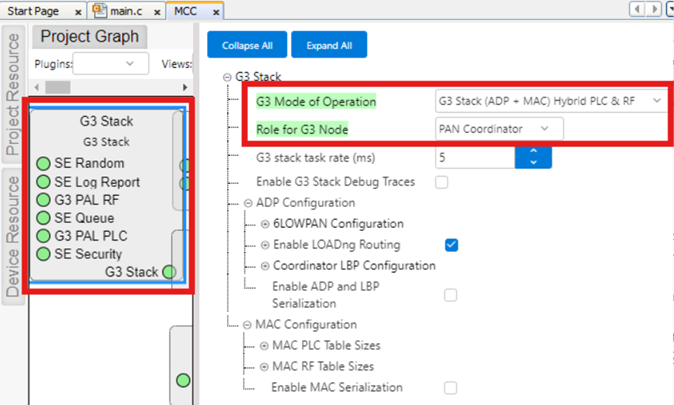The width and height of the screenshot is (674, 405).
Task: Enable G3 Stack Debug Traces checkbox
Action: click(x=441, y=182)
